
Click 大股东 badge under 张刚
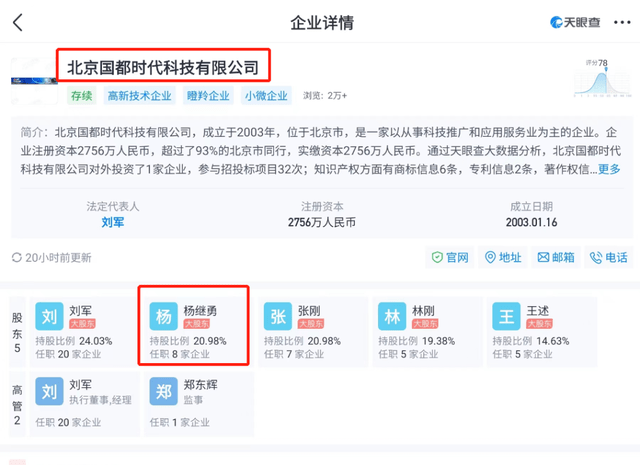[311, 324]
